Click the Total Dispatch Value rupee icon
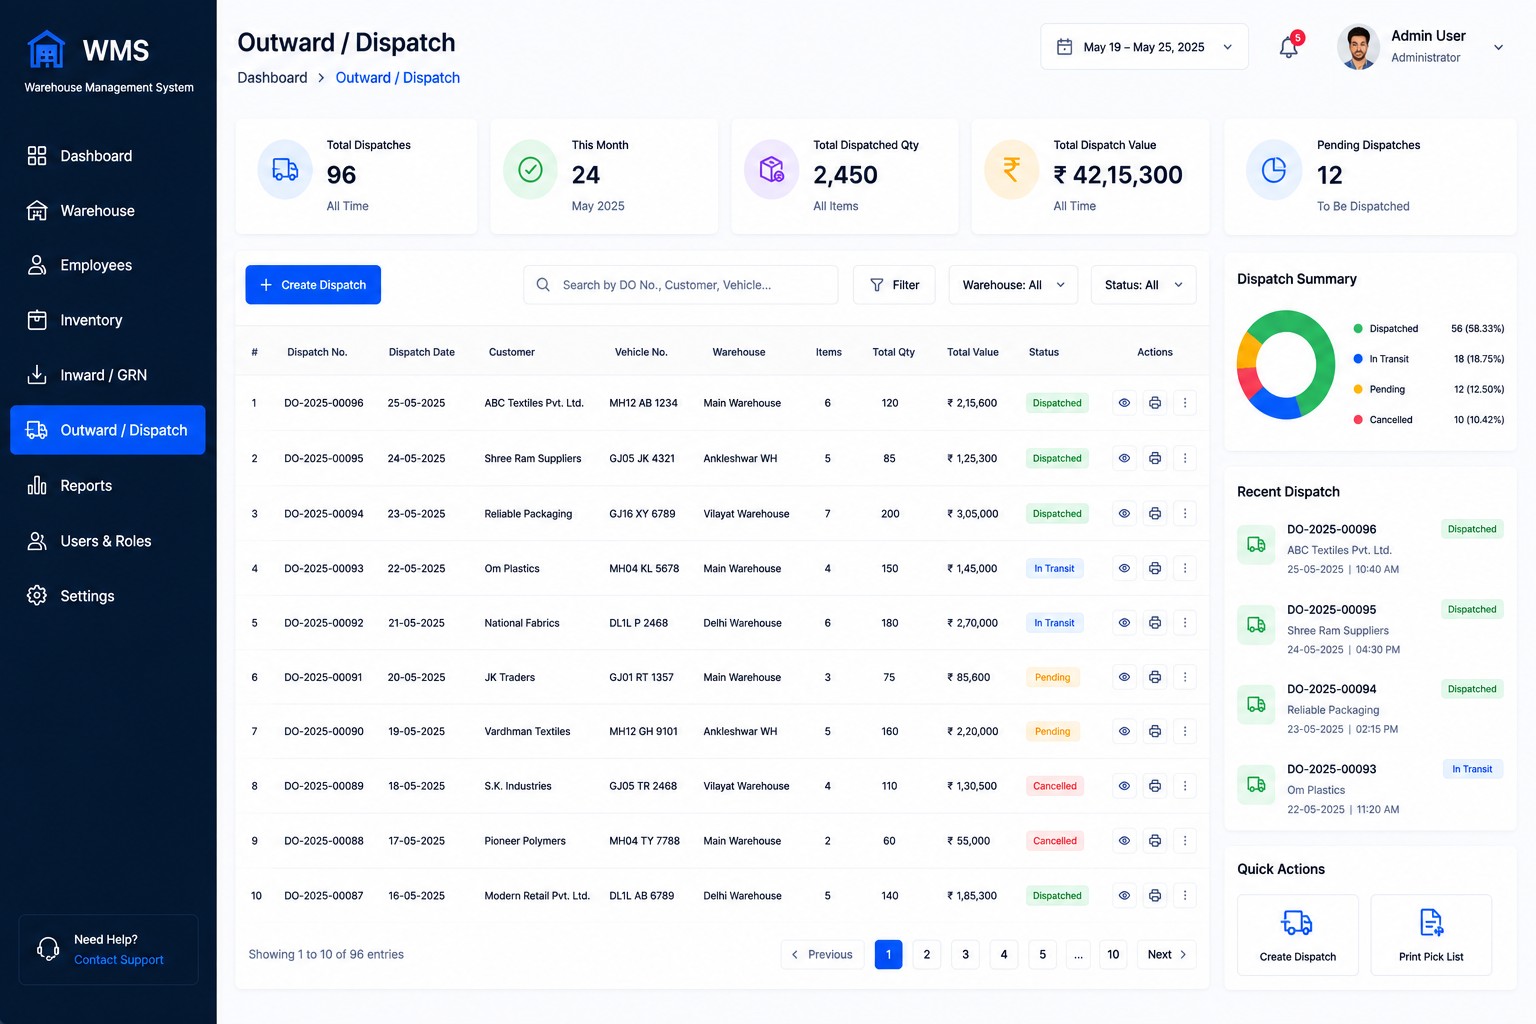The width and height of the screenshot is (1536, 1024). coord(1012,170)
